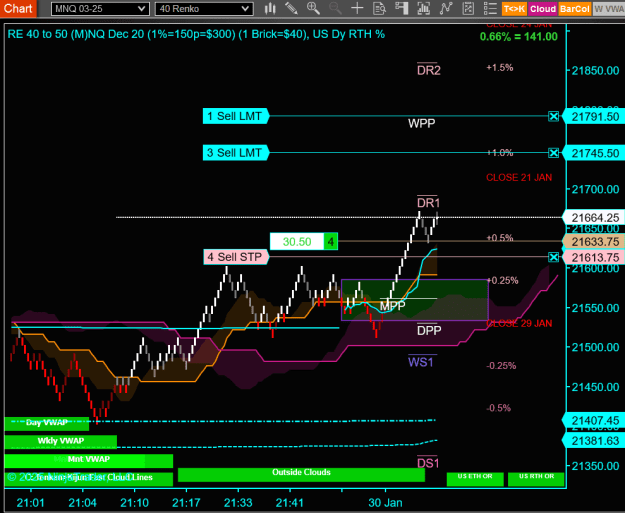Click the 30.50 position profit label
Viewport: 625px width, 513px height.
tap(297, 242)
